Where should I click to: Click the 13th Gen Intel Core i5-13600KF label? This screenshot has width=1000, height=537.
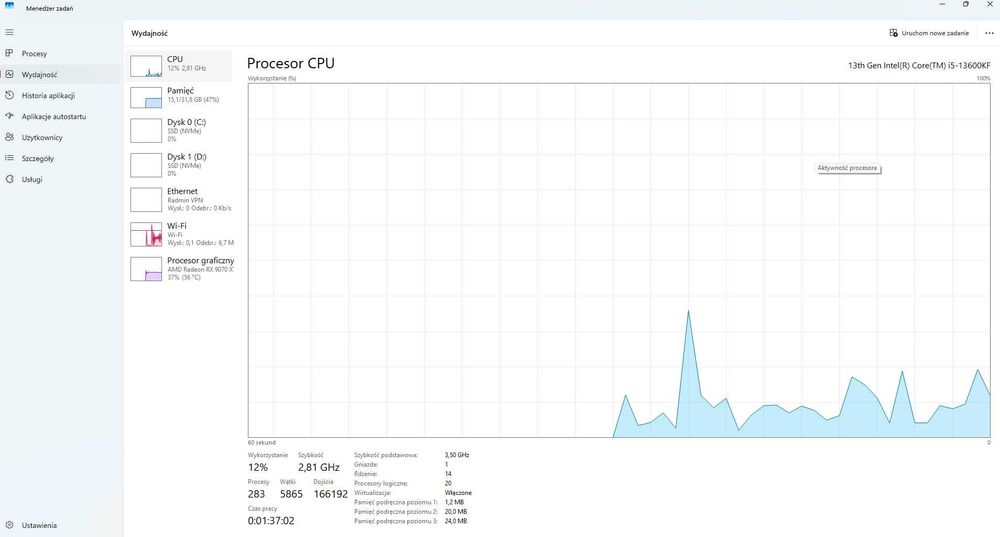coord(919,65)
